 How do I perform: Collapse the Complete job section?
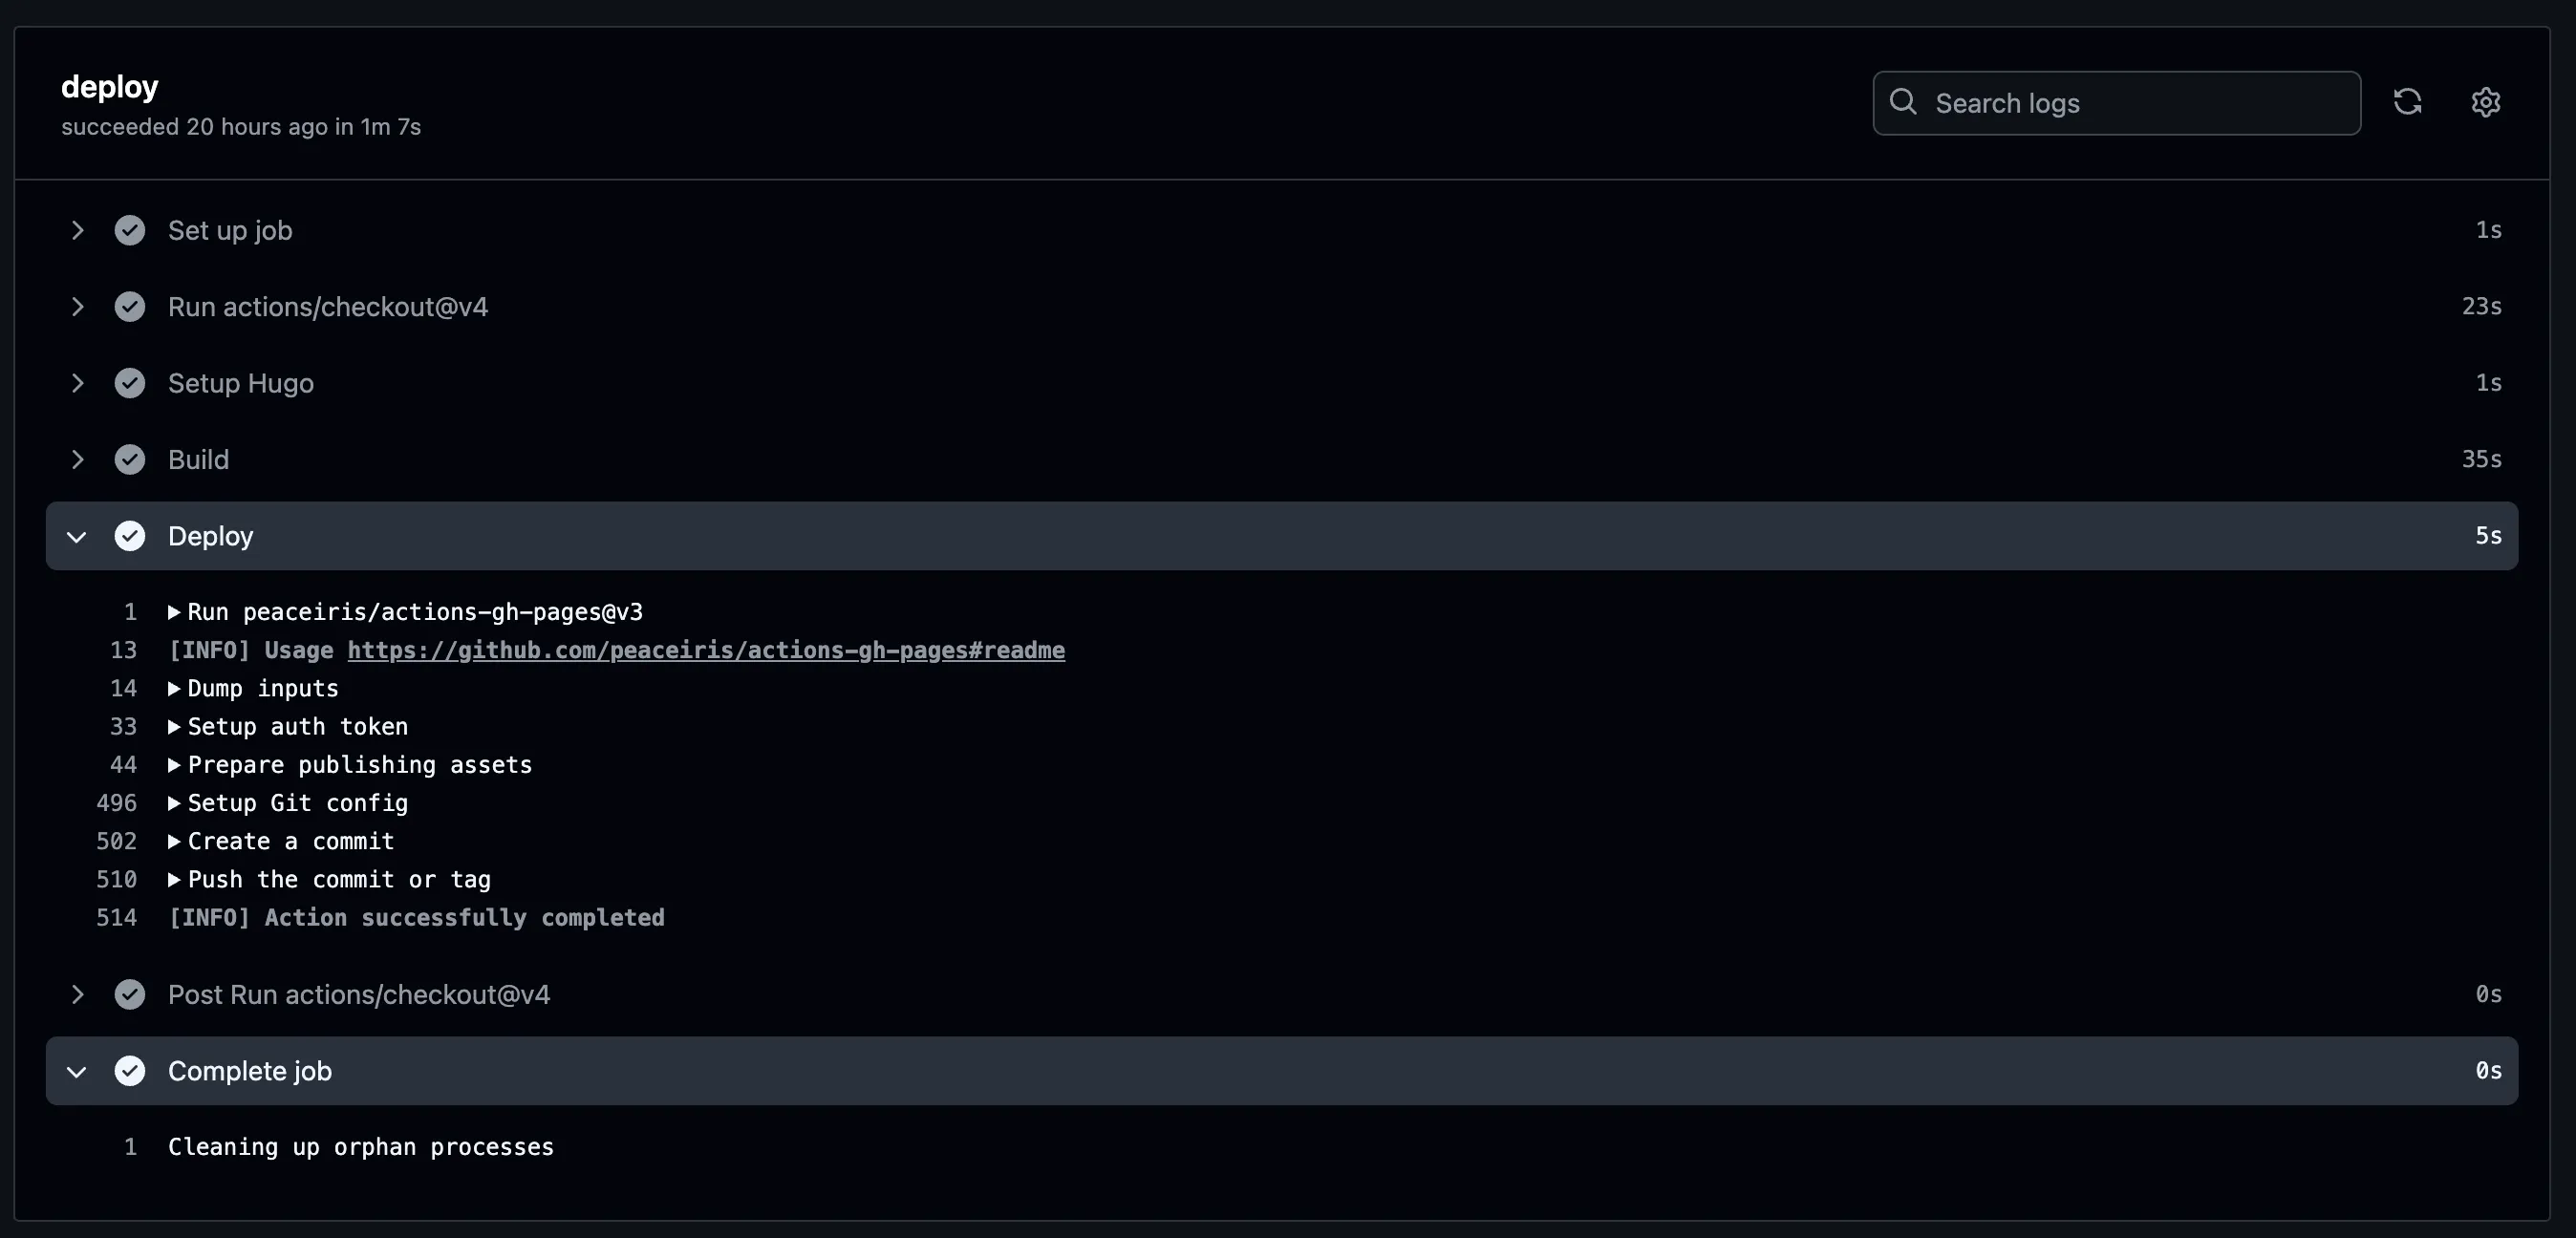76,1070
